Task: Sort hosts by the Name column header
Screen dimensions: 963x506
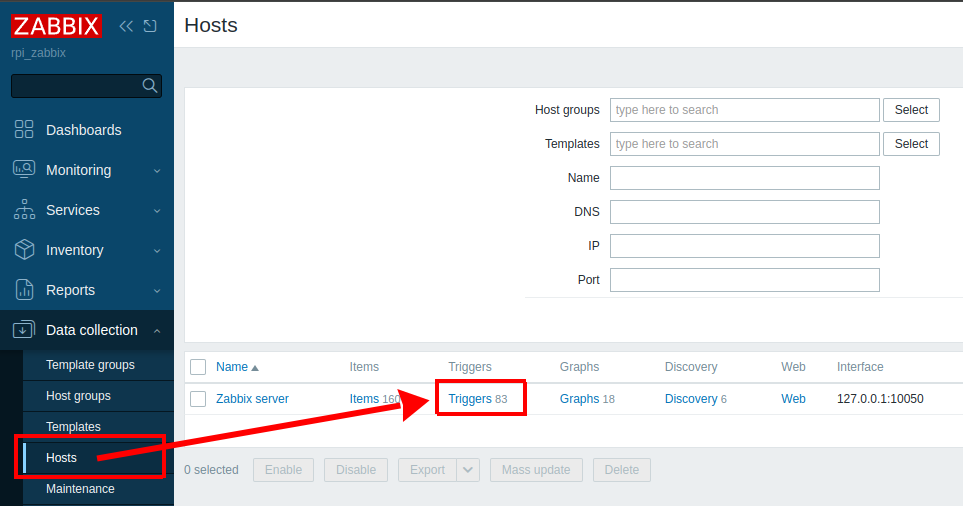Action: click(232, 367)
